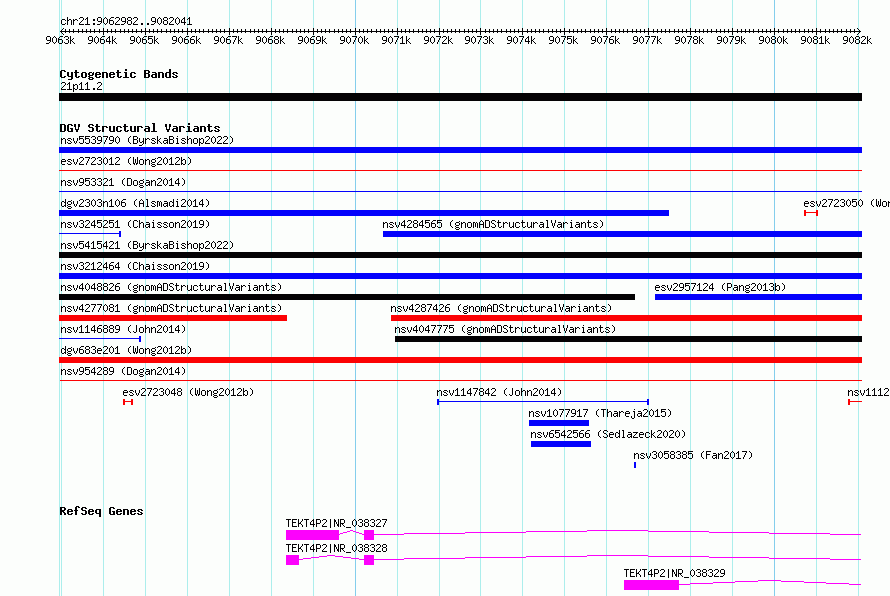Click the 21p11.2 black cytogenetic band
The height and width of the screenshot is (596, 890).
[460, 97]
